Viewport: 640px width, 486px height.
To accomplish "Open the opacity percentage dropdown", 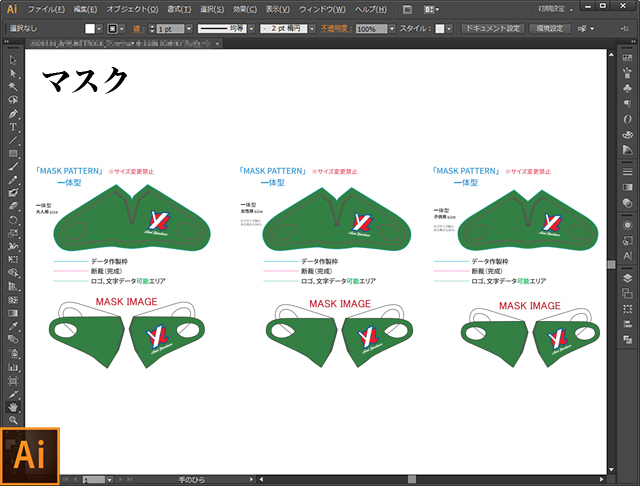I will [392, 29].
